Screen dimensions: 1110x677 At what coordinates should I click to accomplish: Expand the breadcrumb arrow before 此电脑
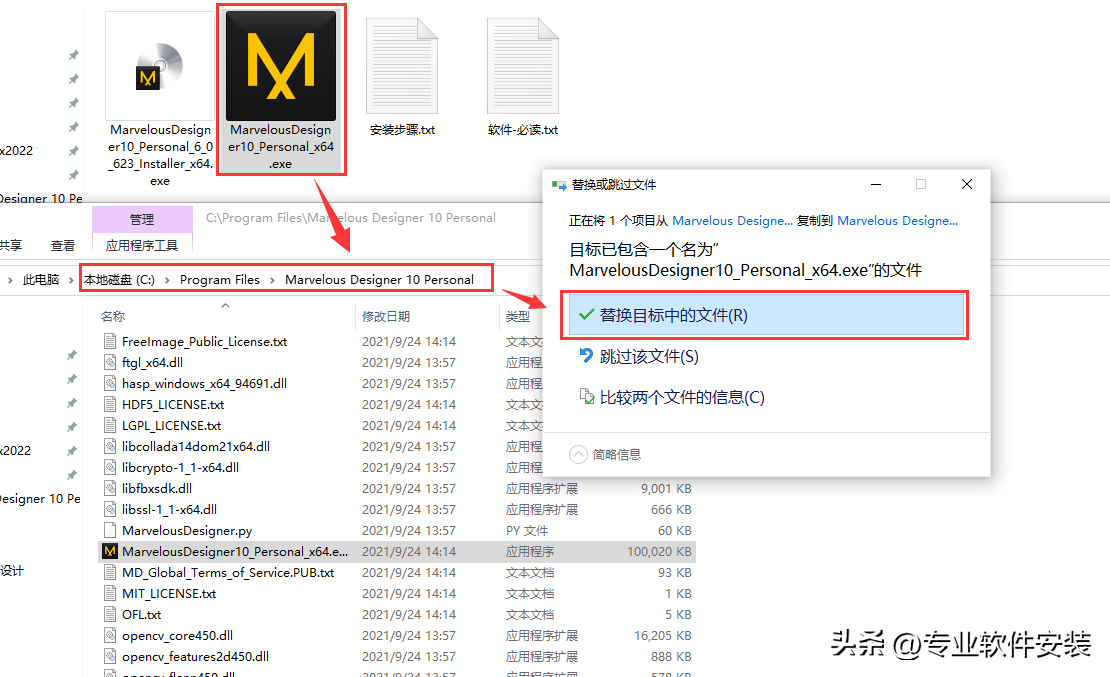click(x=10, y=280)
